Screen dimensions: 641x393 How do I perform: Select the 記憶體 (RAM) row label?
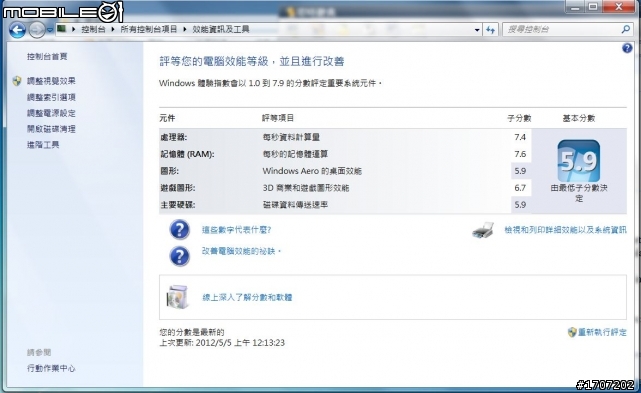[187, 154]
